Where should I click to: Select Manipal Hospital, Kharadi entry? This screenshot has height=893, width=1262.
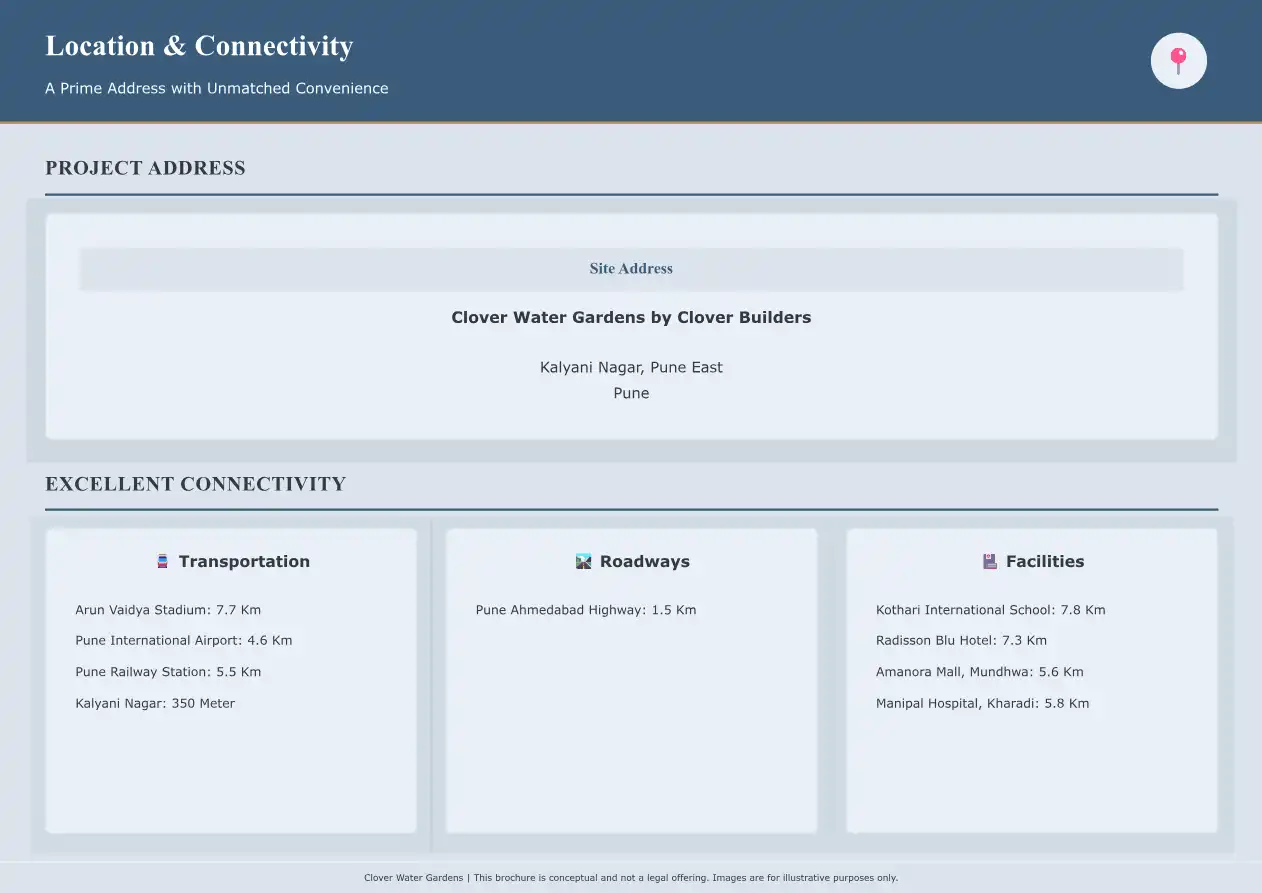[x=982, y=703]
